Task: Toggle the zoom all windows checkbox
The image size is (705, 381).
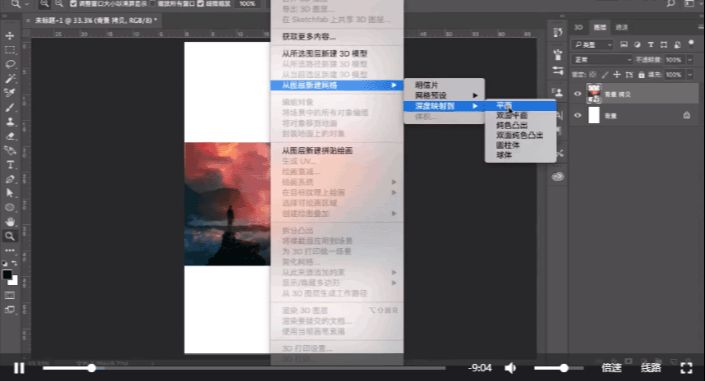Action: pos(152,4)
